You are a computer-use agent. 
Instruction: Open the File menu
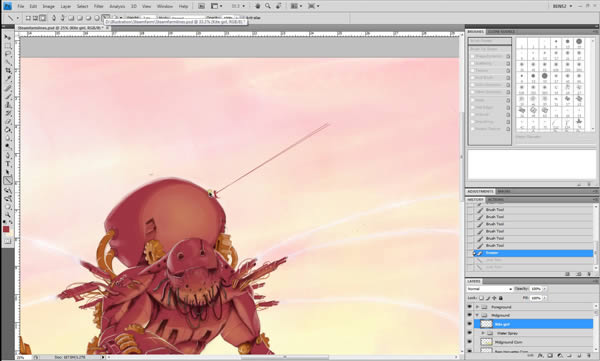coord(21,7)
